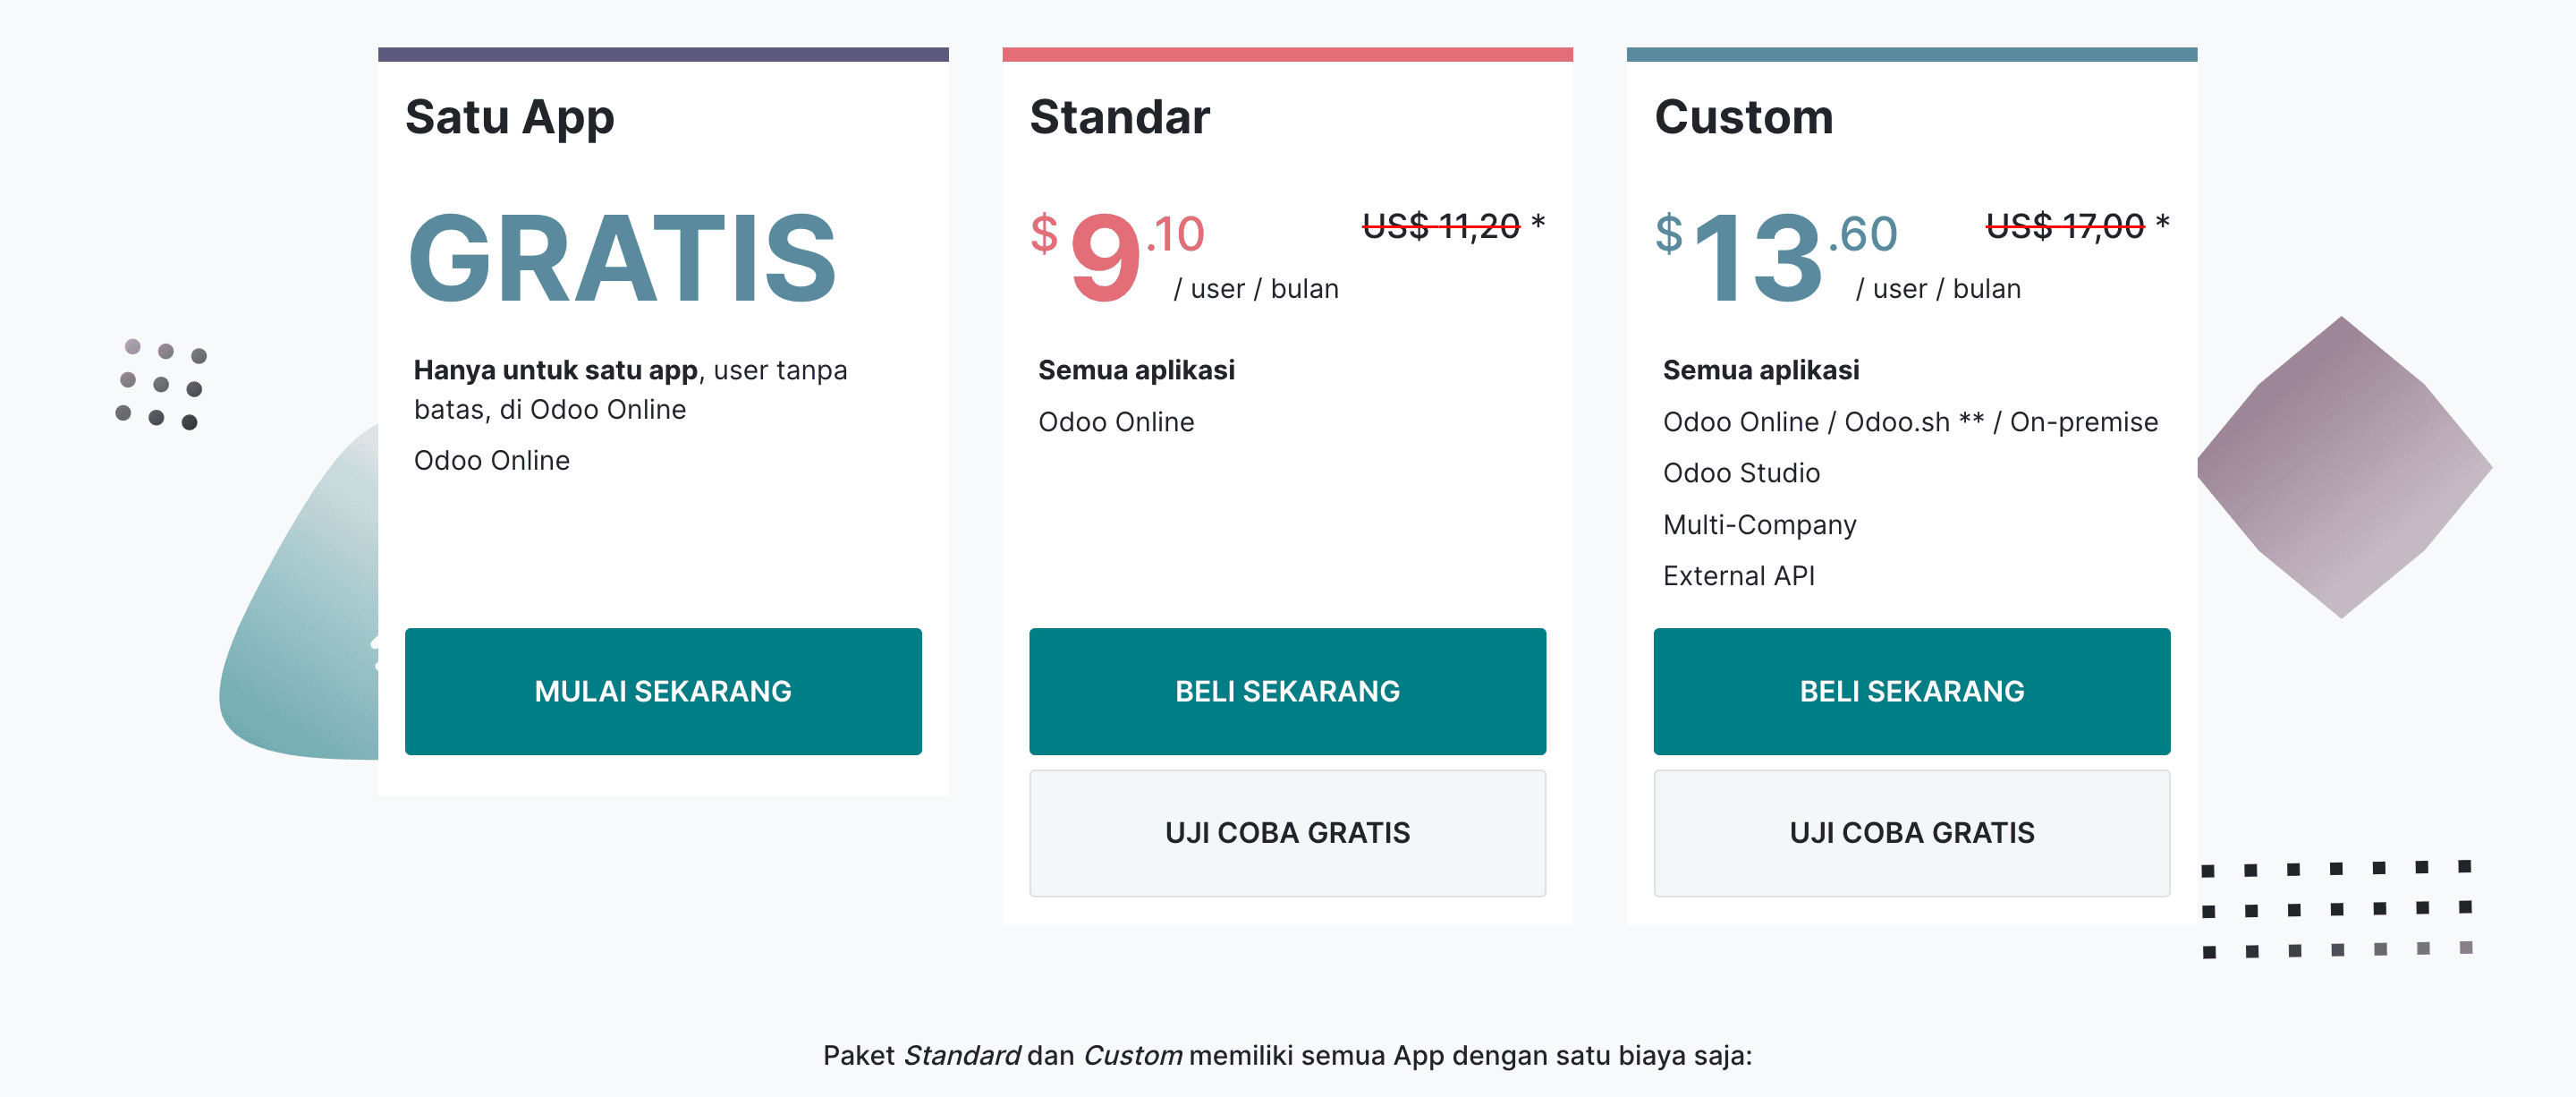2576x1097 pixels.
Task: Click the black square dot grid
Action: [2336, 908]
